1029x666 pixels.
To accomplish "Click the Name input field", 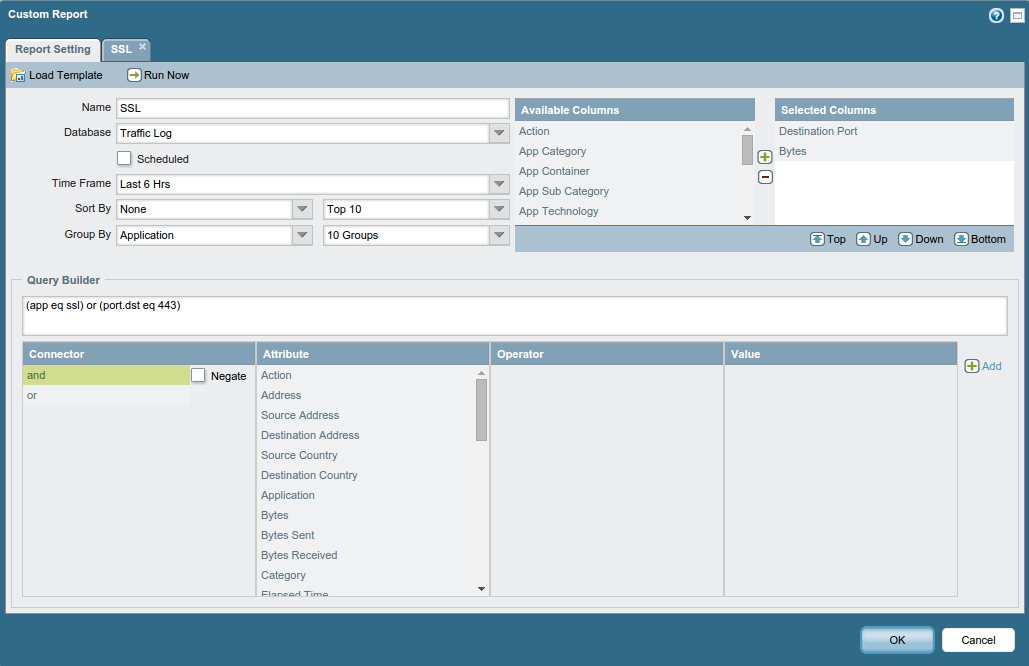I will 312,108.
